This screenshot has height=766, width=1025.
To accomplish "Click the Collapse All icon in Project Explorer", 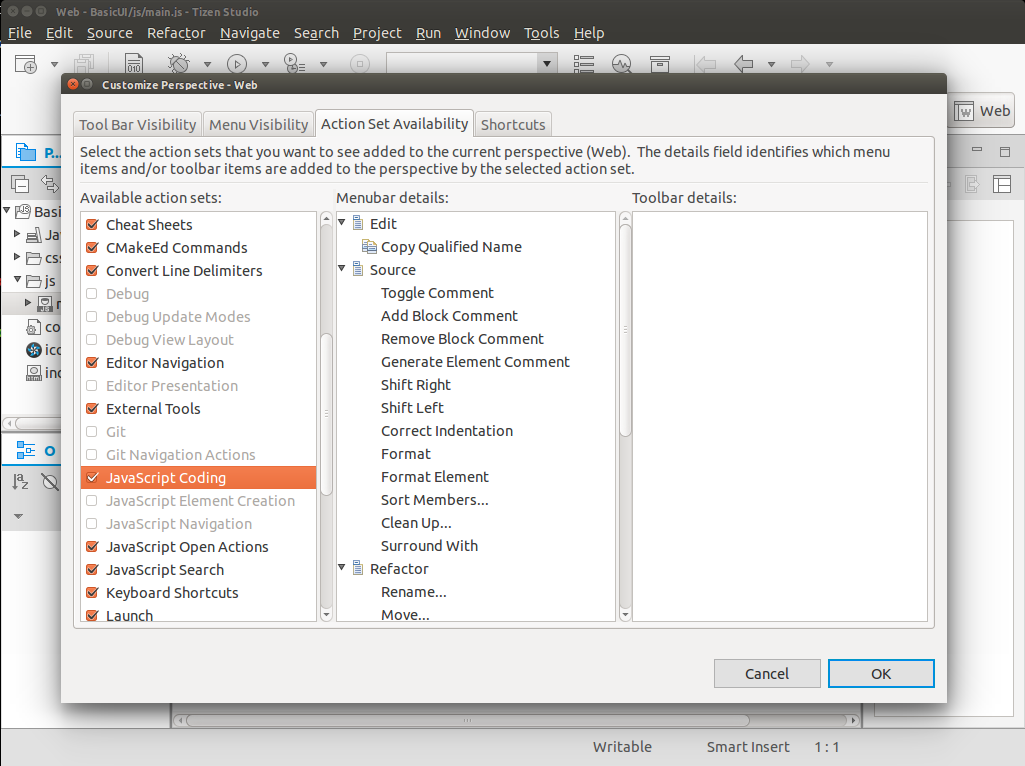I will pyautogui.click(x=20, y=183).
